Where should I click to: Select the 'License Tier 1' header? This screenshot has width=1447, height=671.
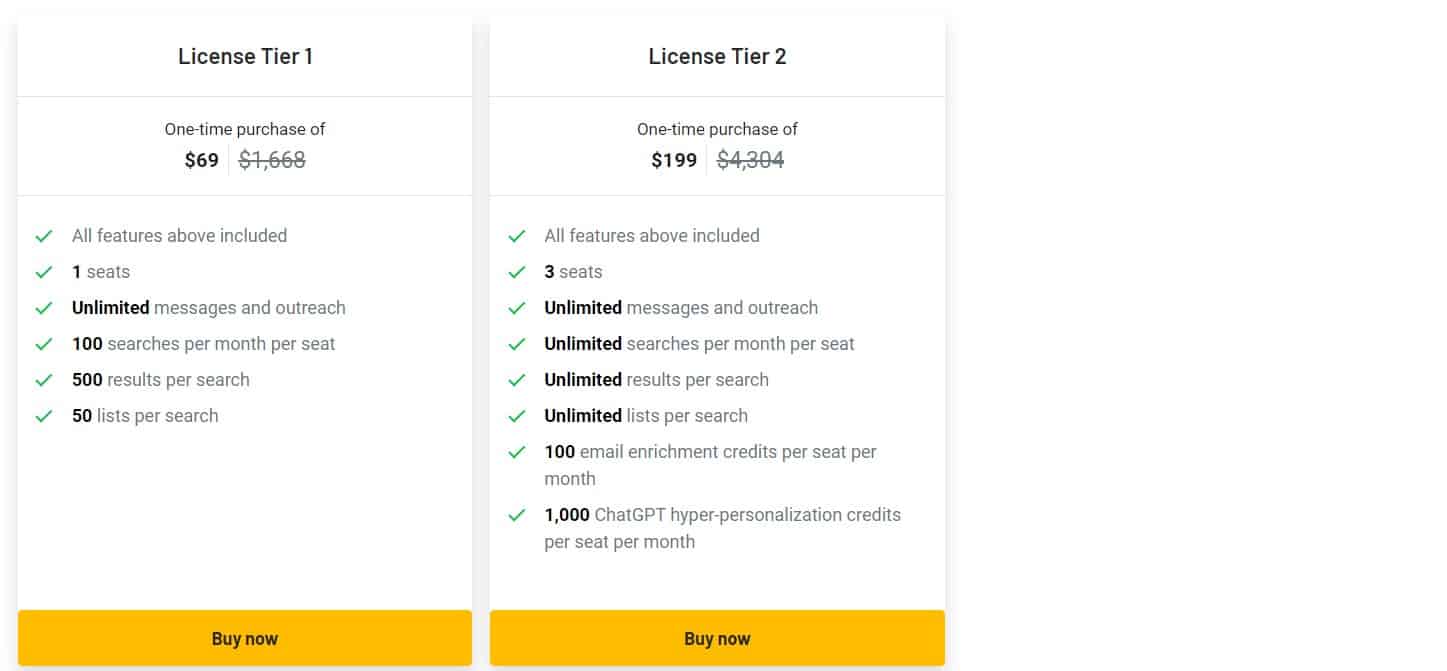coord(245,56)
